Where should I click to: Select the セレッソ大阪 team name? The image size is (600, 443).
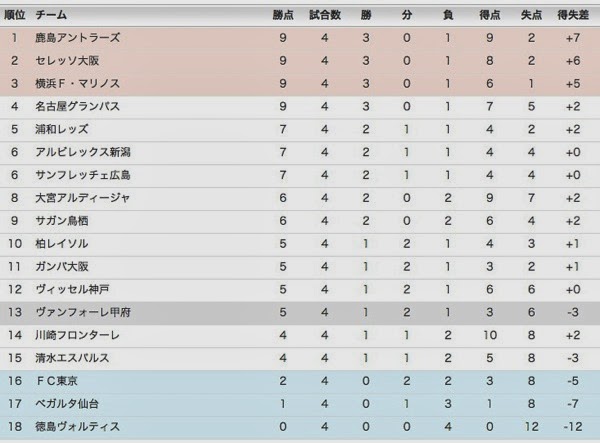(x=69, y=61)
